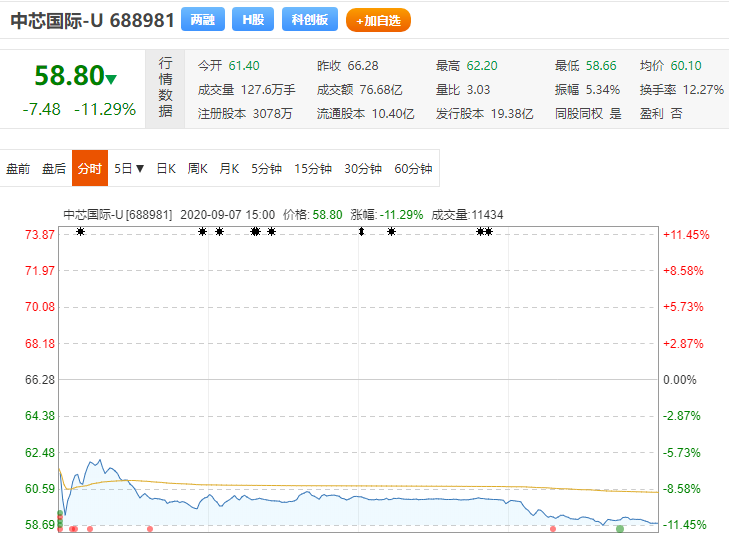
Task: Click the diamond marker atop the chart
Action: point(361,232)
